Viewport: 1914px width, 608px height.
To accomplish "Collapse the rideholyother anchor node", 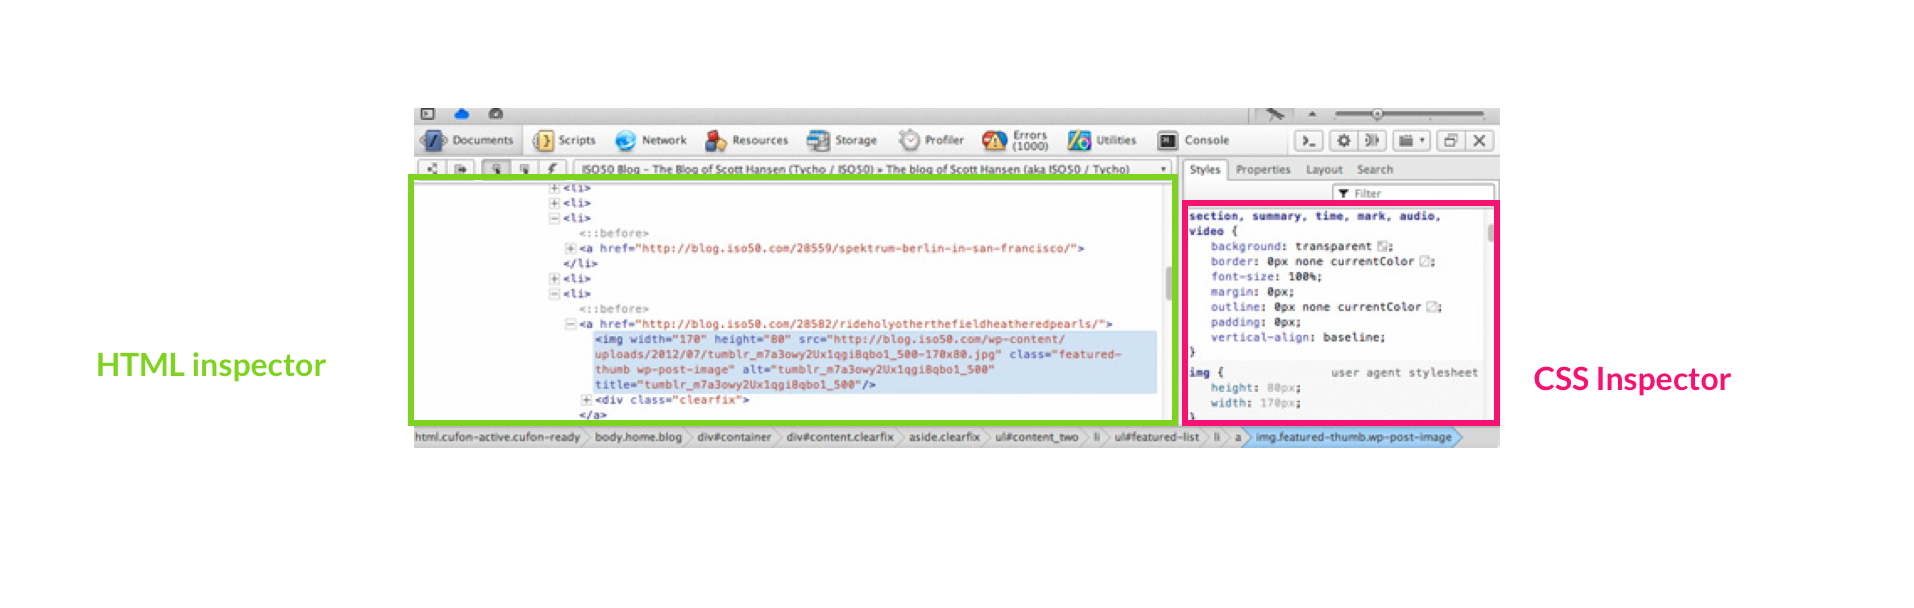I will click(569, 324).
